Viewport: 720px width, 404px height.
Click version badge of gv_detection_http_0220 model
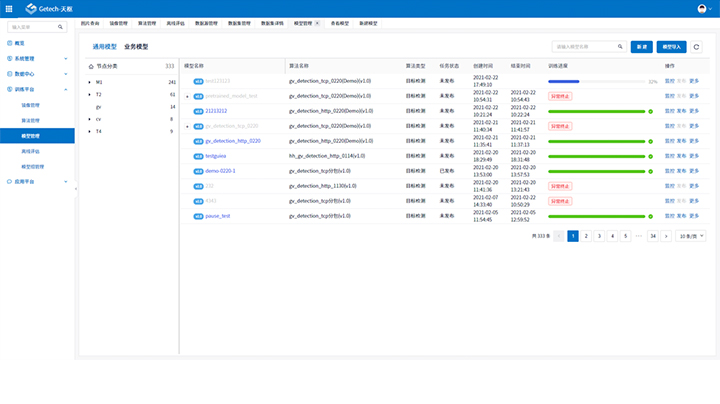point(198,141)
